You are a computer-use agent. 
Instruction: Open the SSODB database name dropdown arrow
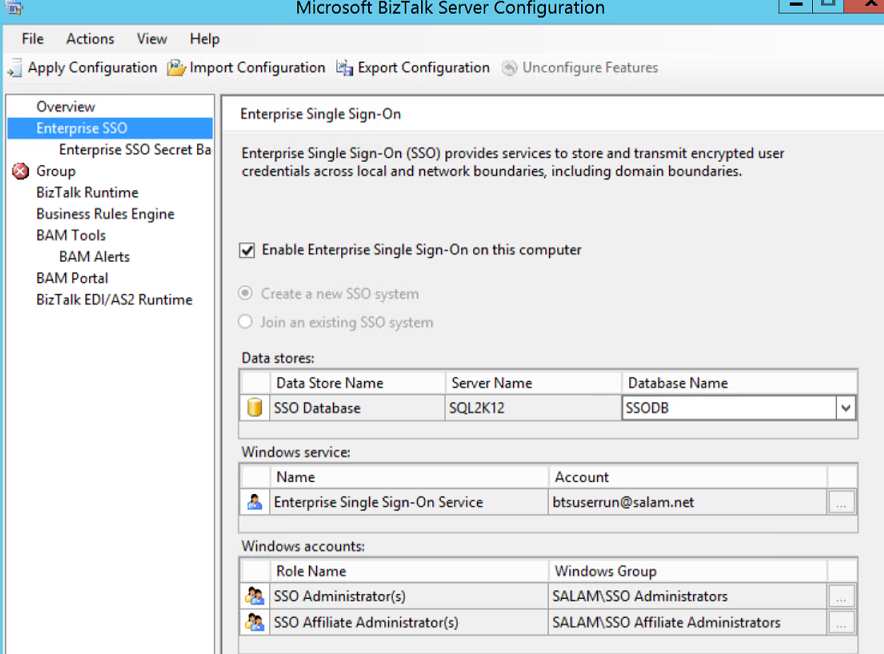[845, 408]
